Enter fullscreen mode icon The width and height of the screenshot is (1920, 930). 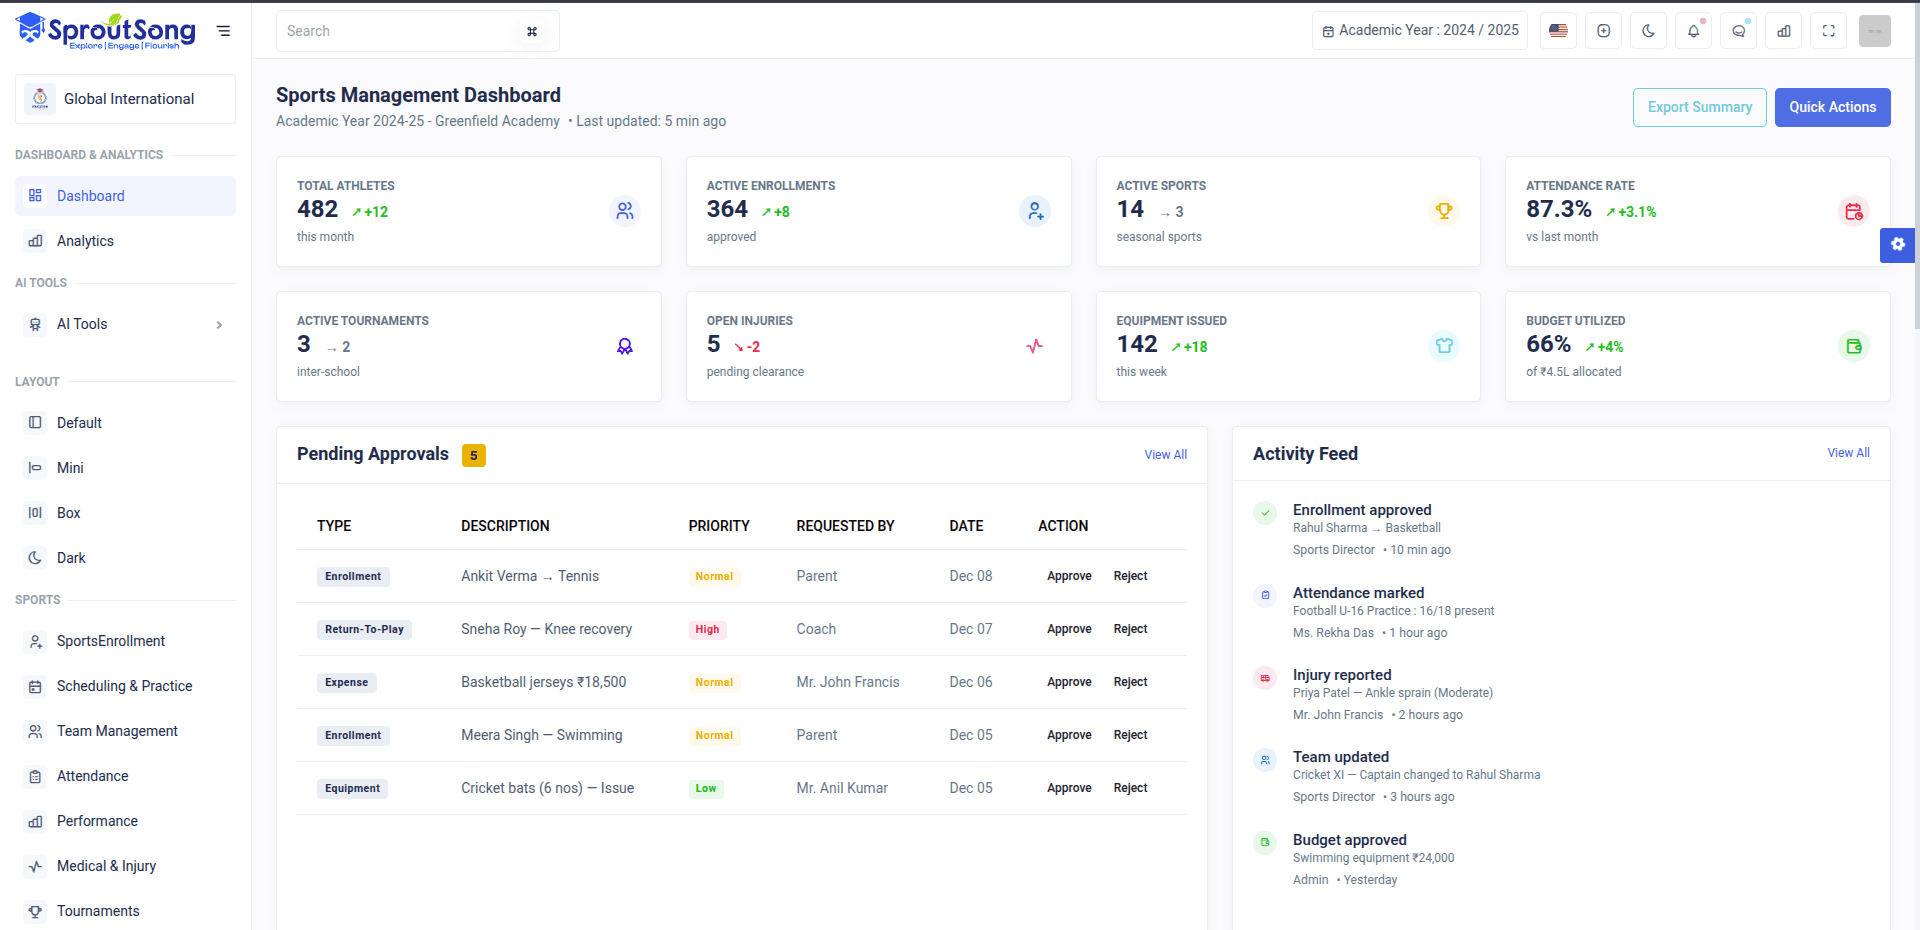click(x=1829, y=31)
